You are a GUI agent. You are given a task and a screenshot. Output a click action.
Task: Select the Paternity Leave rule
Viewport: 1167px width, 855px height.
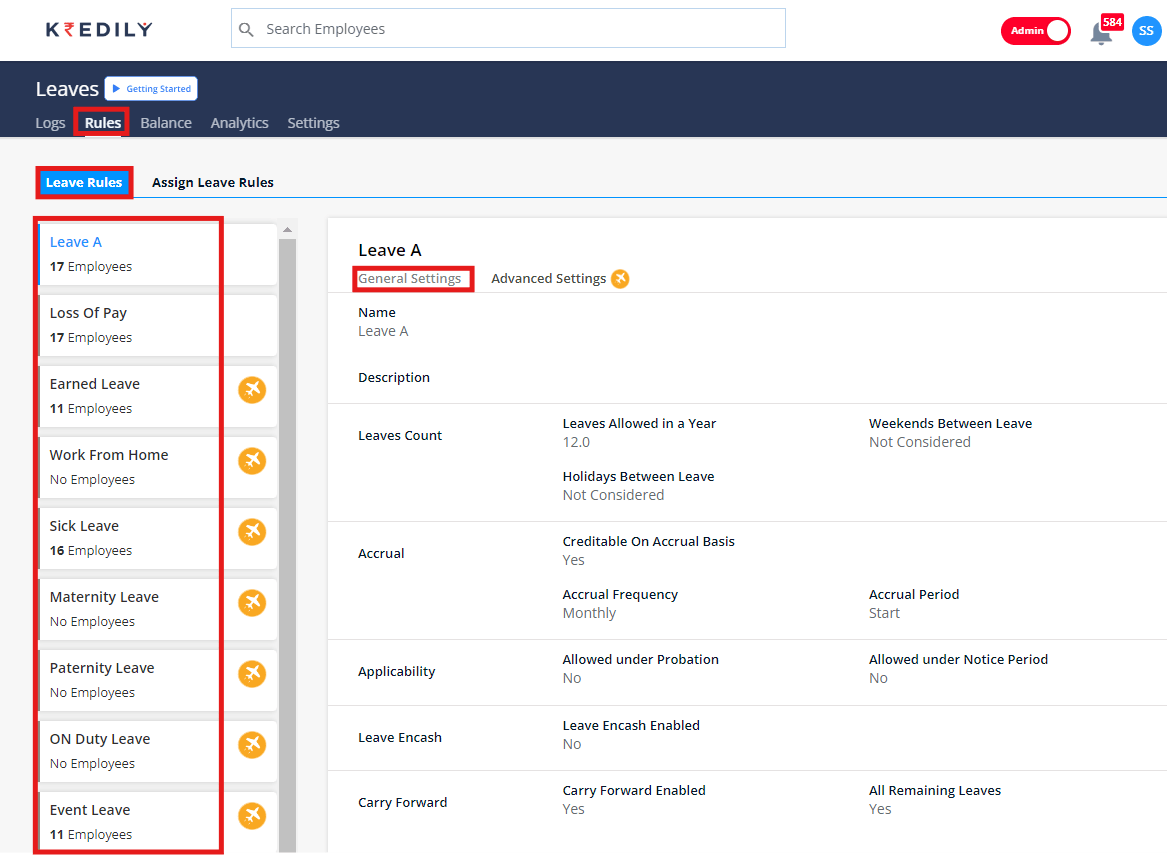128,680
